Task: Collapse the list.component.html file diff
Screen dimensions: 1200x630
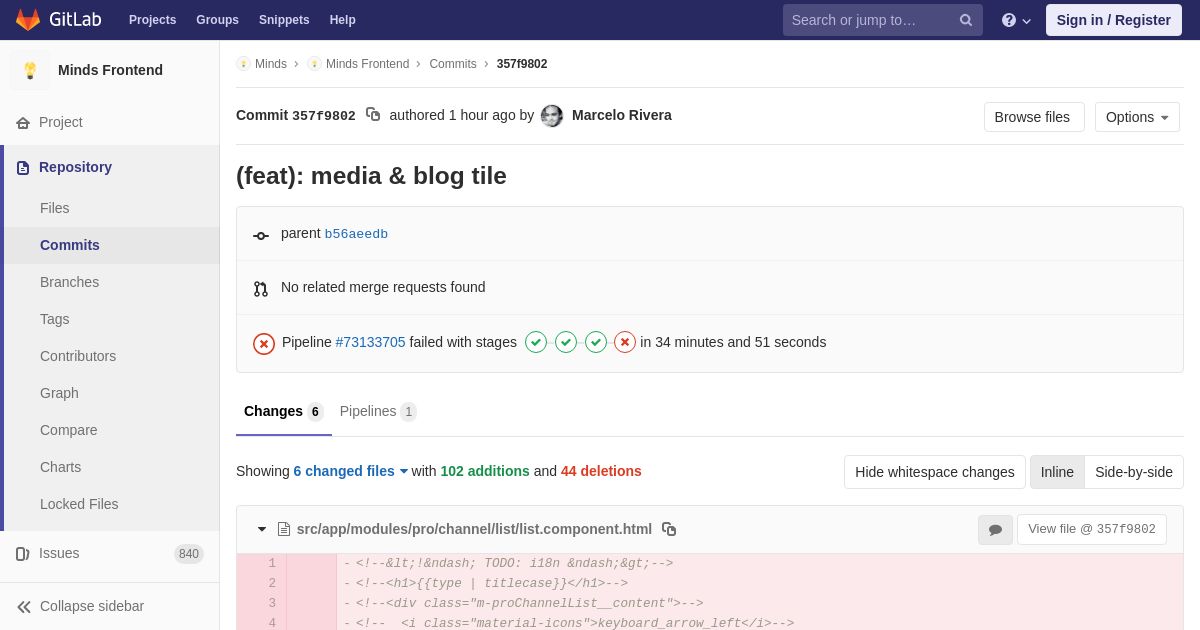Action: [262, 529]
